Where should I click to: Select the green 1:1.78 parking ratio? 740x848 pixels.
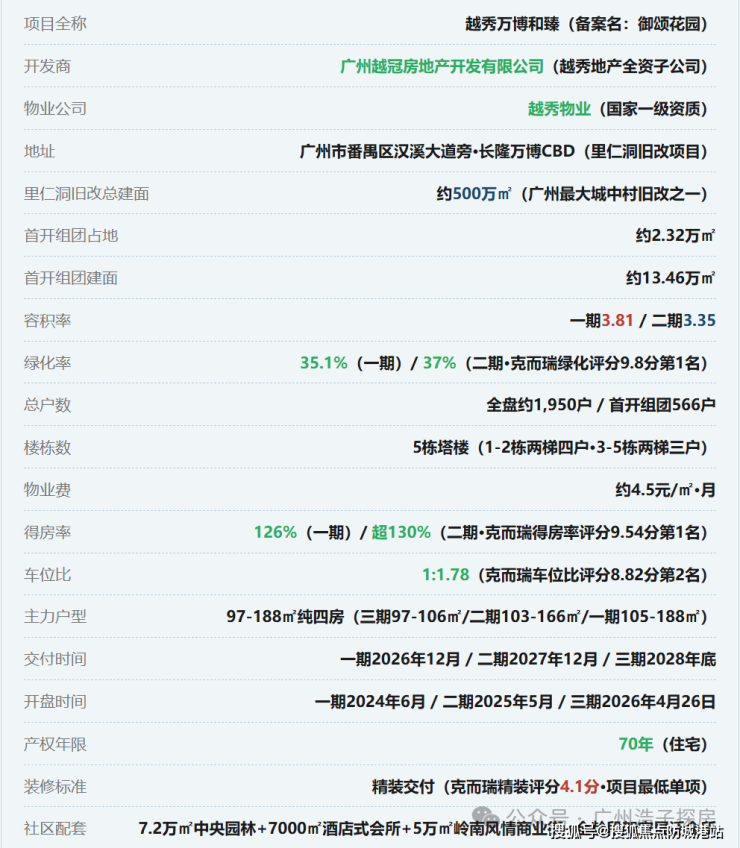(x=446, y=574)
